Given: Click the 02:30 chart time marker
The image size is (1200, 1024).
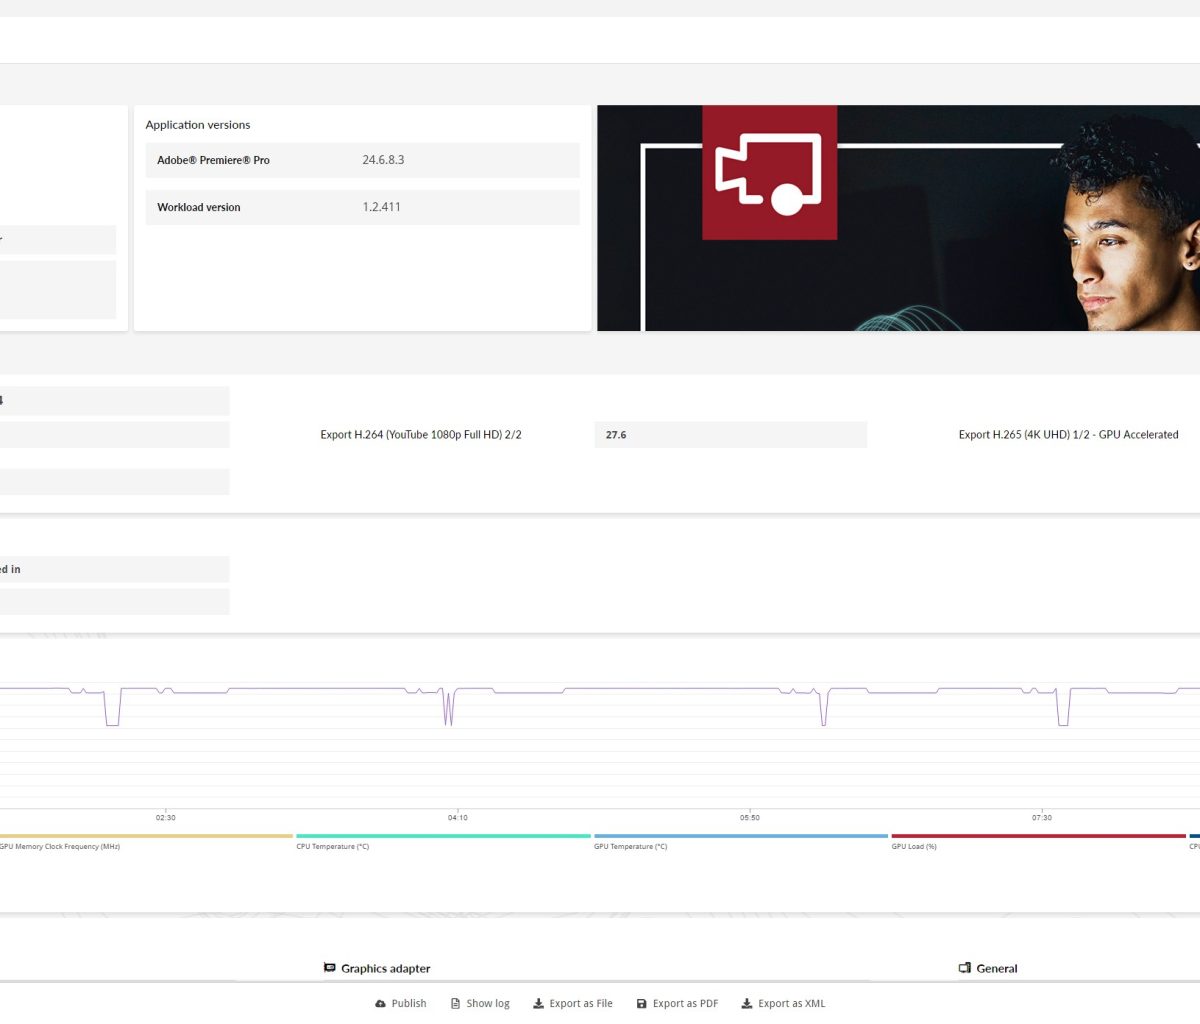Looking at the screenshot, I should point(165,818).
